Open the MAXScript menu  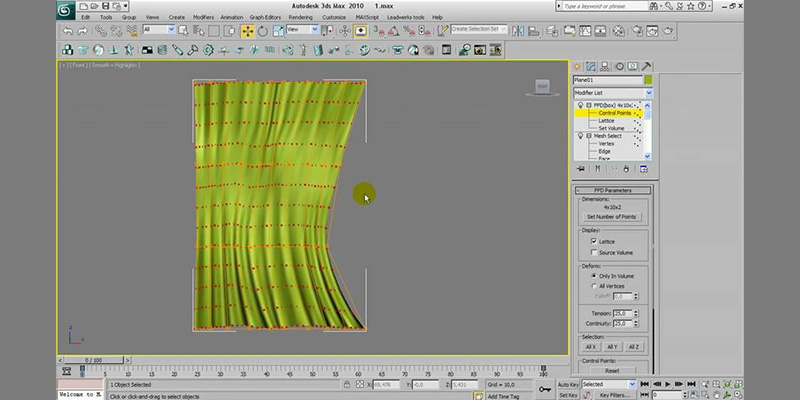click(x=367, y=17)
